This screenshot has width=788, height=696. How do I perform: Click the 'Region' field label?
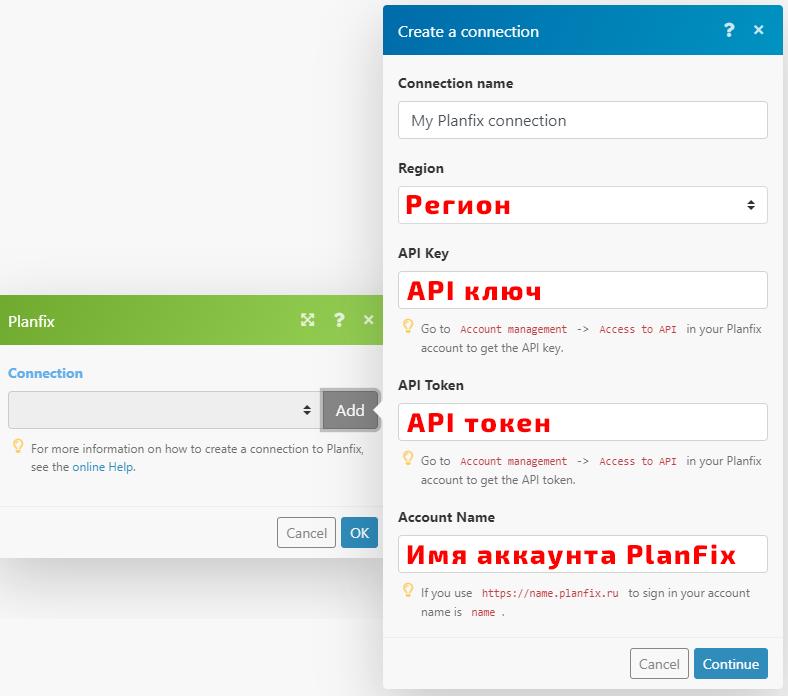(x=421, y=168)
